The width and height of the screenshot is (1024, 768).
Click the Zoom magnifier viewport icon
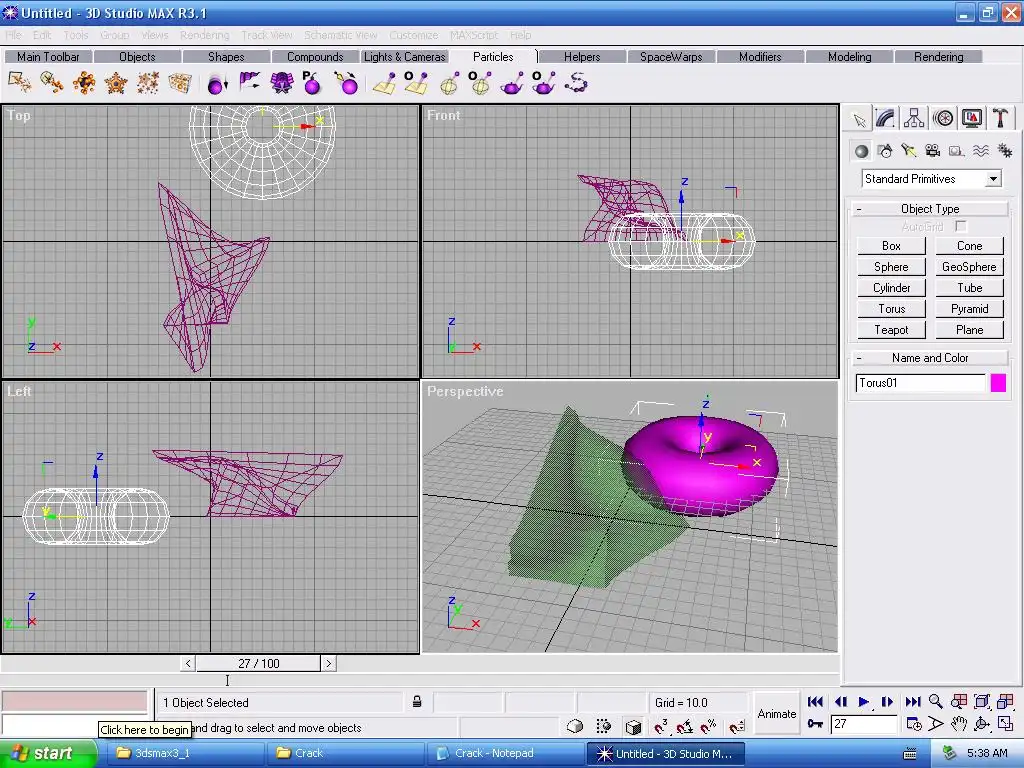[x=936, y=701]
